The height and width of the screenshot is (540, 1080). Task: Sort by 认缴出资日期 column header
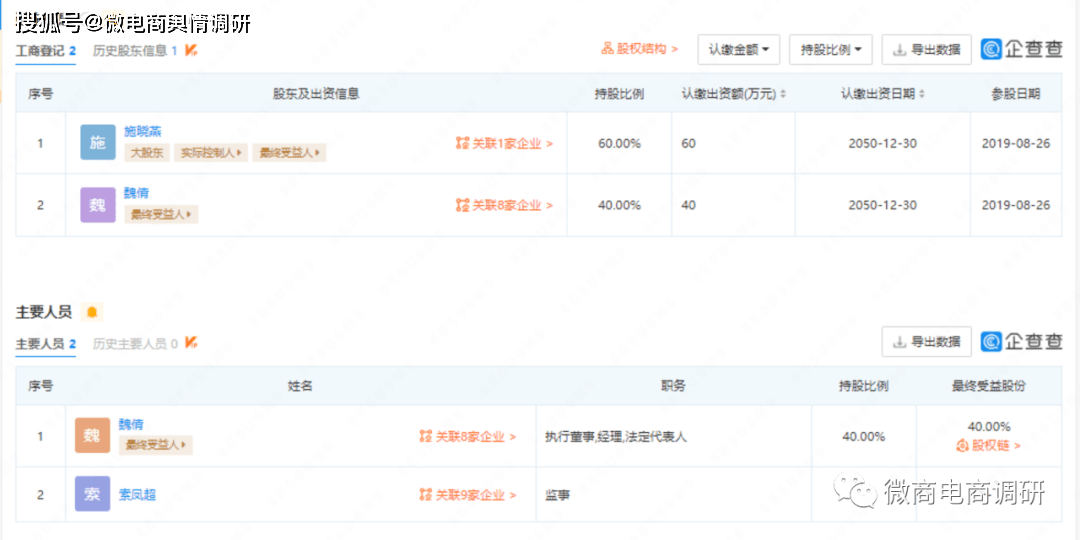pyautogui.click(x=882, y=94)
